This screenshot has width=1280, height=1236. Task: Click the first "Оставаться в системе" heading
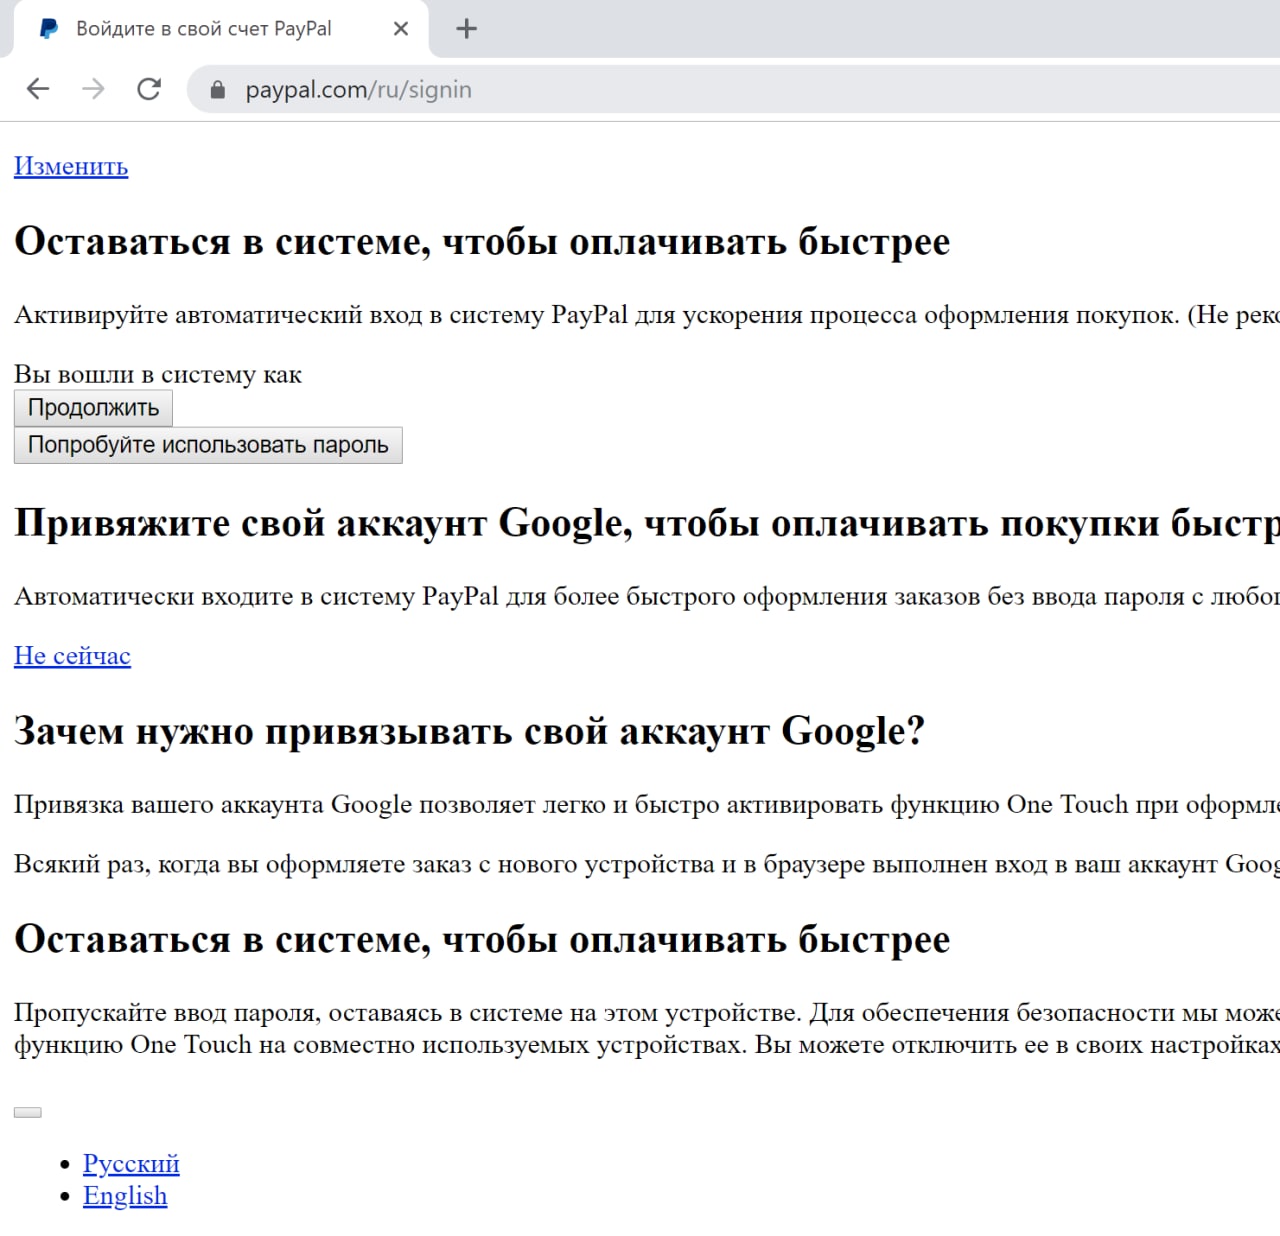click(x=482, y=241)
